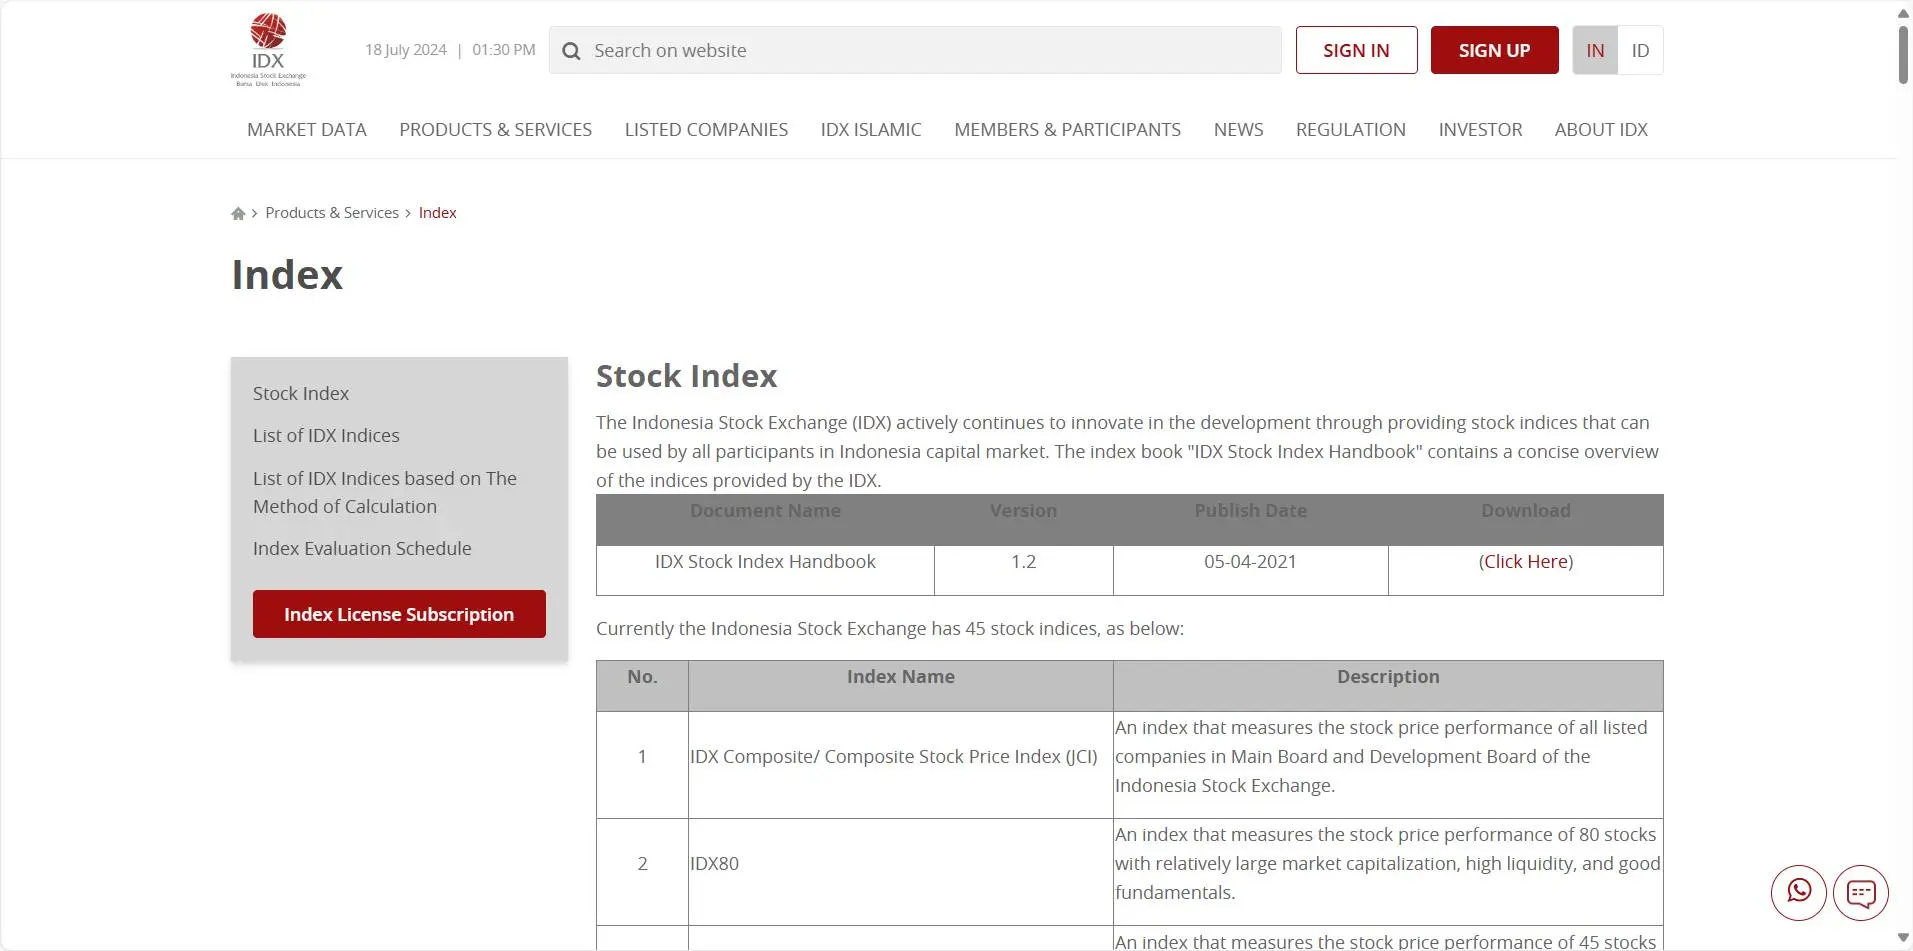Switch language to ID
This screenshot has width=1913, height=951.
tap(1640, 50)
